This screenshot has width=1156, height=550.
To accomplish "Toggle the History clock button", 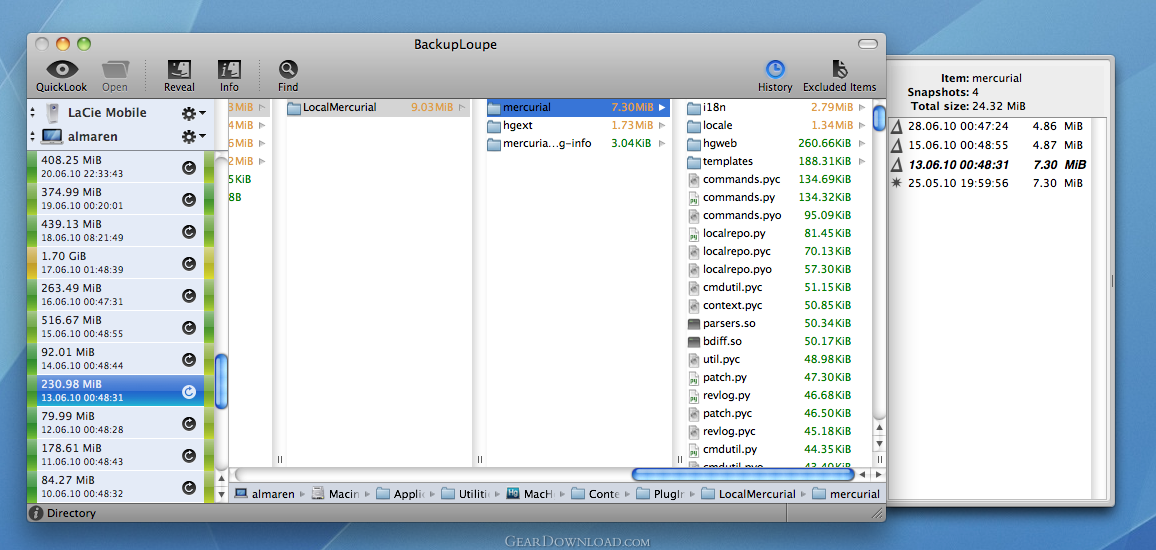I will pos(775,70).
